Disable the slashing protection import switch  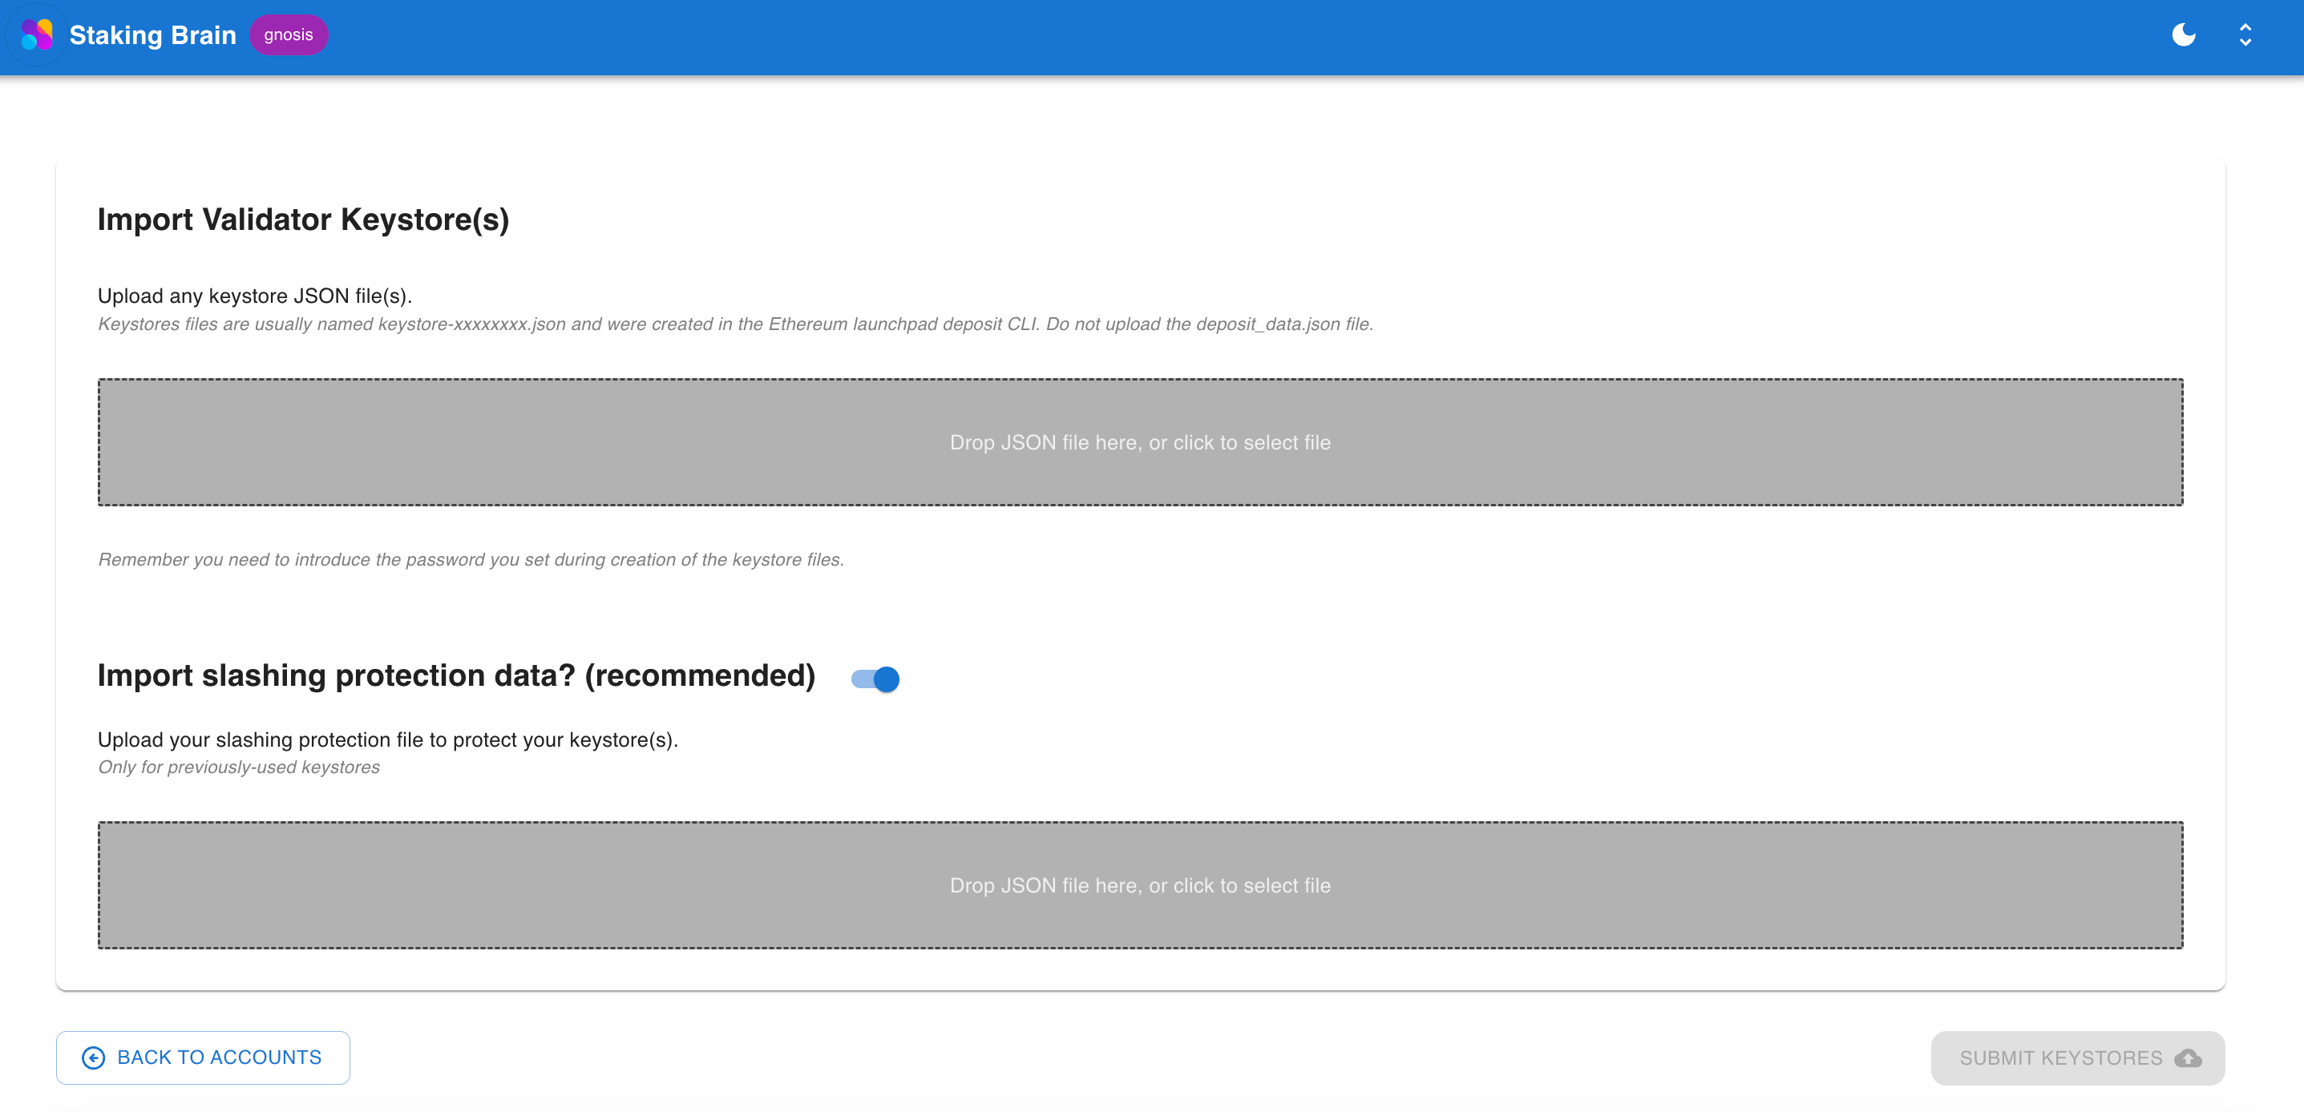(876, 679)
